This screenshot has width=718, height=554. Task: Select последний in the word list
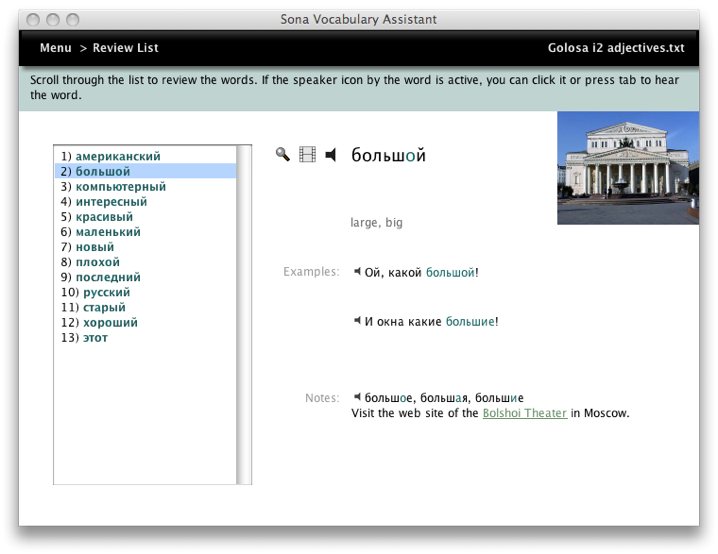click(x=108, y=277)
